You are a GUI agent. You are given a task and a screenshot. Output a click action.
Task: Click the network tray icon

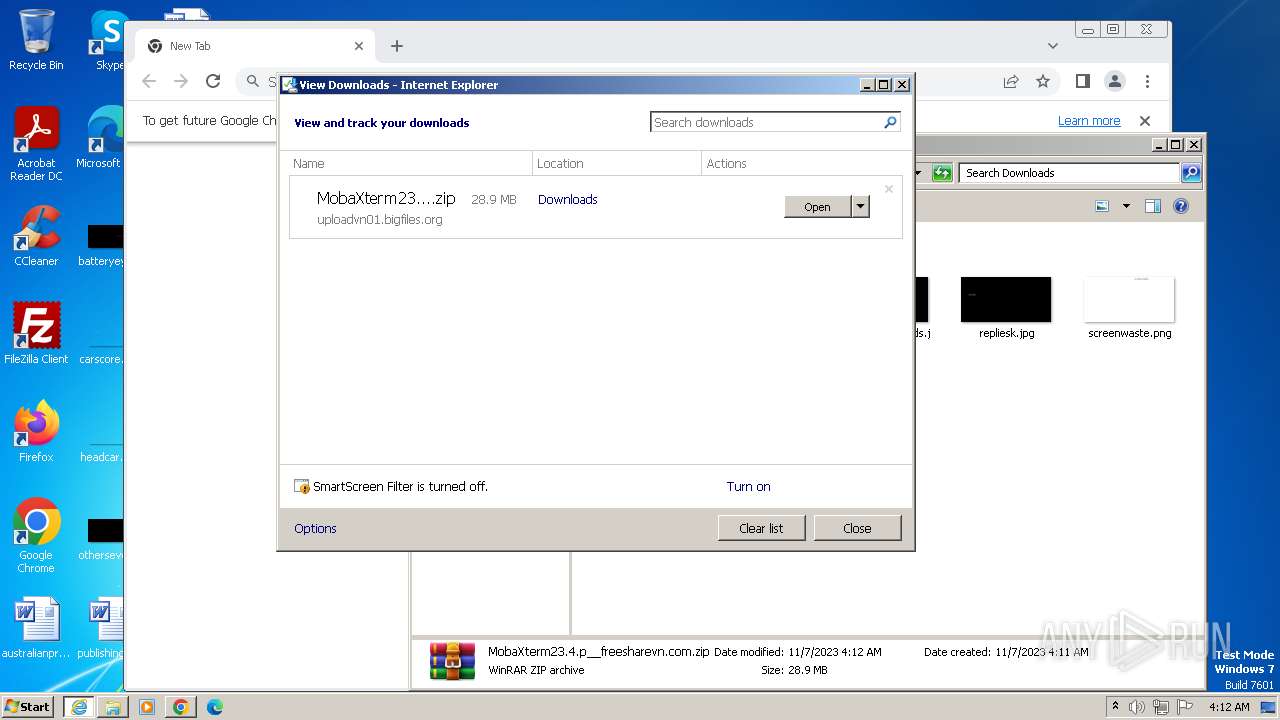pyautogui.click(x=1161, y=707)
